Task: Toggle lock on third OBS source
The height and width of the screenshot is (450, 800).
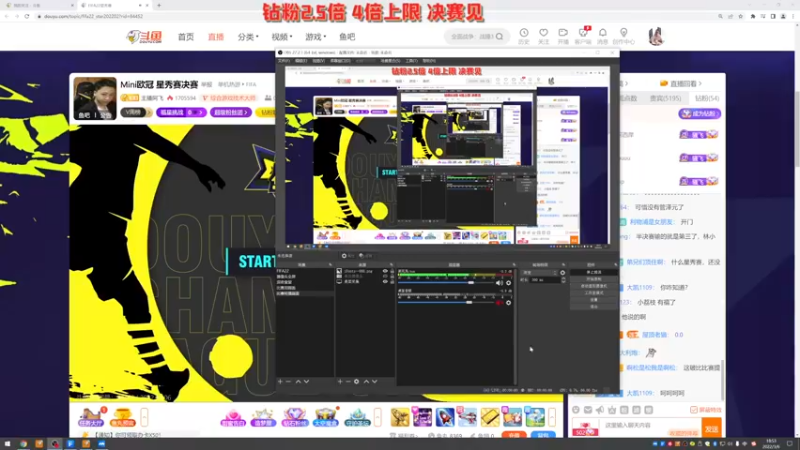Action: (392, 281)
